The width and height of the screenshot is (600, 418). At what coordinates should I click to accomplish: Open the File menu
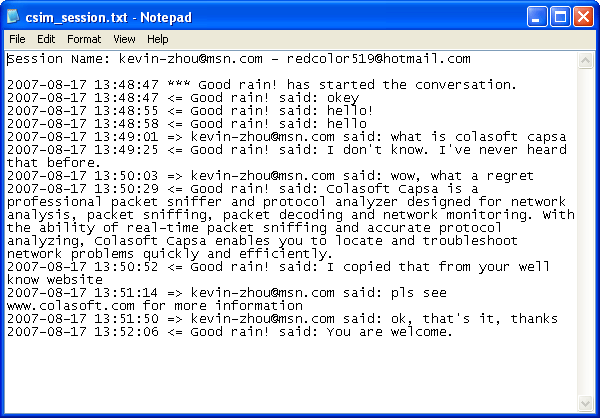[x=17, y=39]
